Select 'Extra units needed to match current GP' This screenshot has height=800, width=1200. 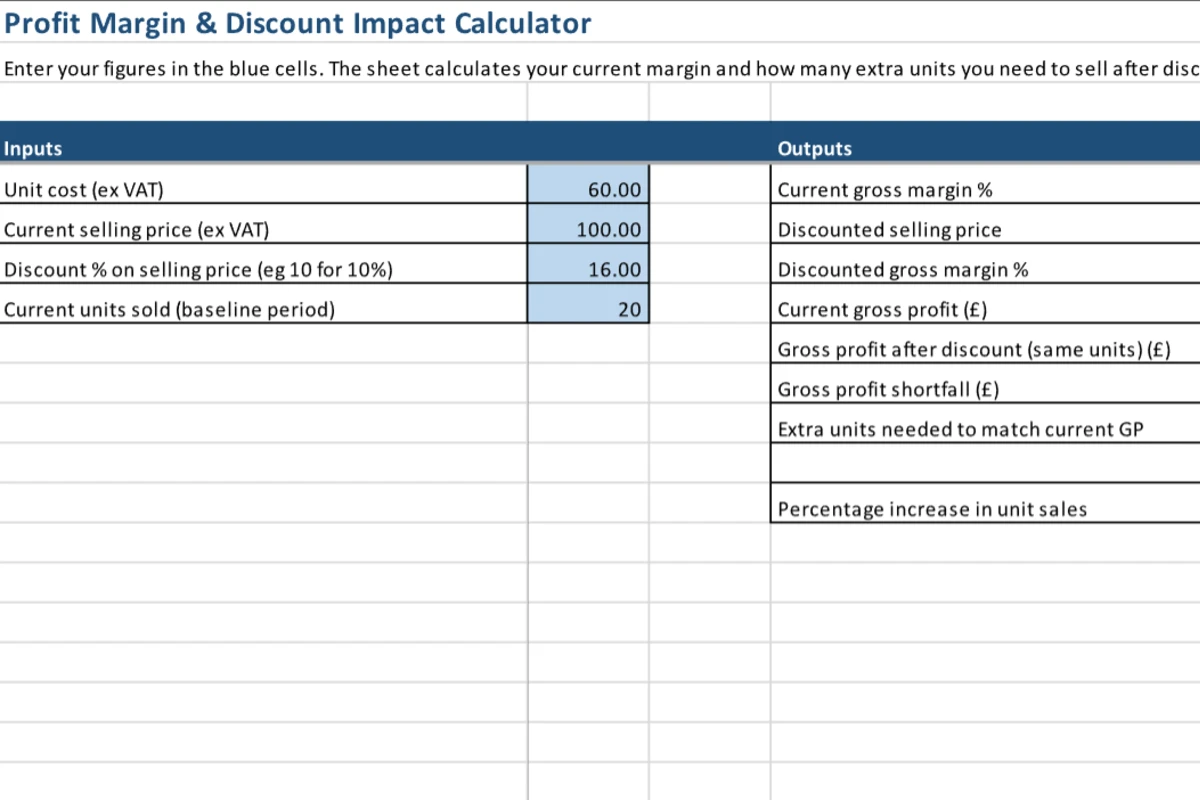coord(960,430)
